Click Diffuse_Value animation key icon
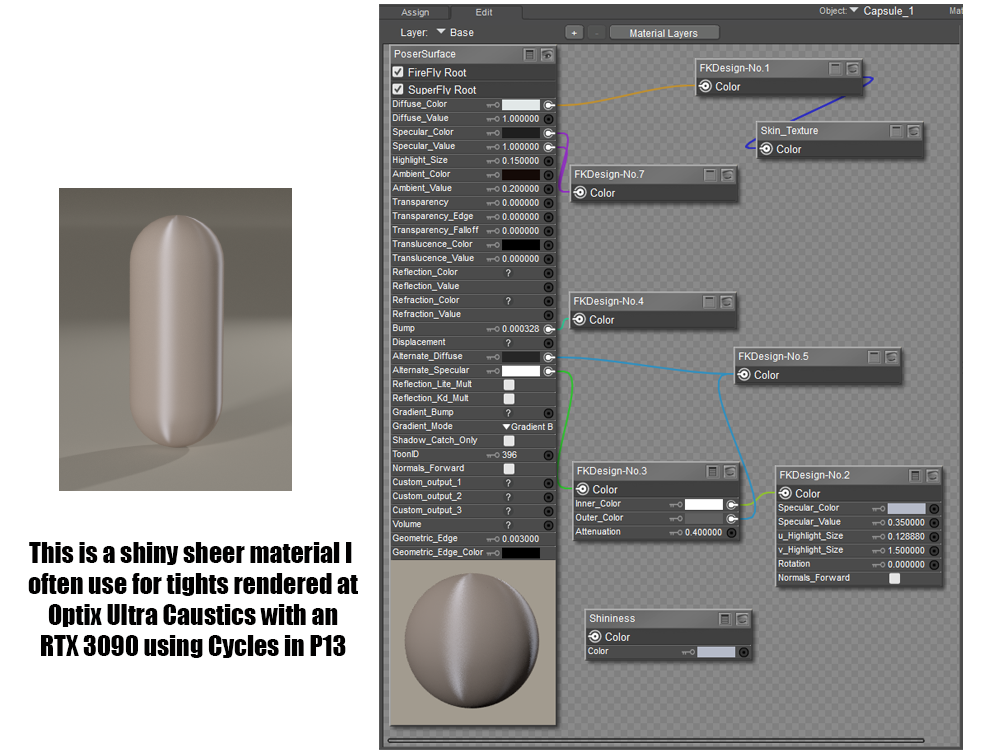This screenshot has width=1000, height=750. (493, 119)
